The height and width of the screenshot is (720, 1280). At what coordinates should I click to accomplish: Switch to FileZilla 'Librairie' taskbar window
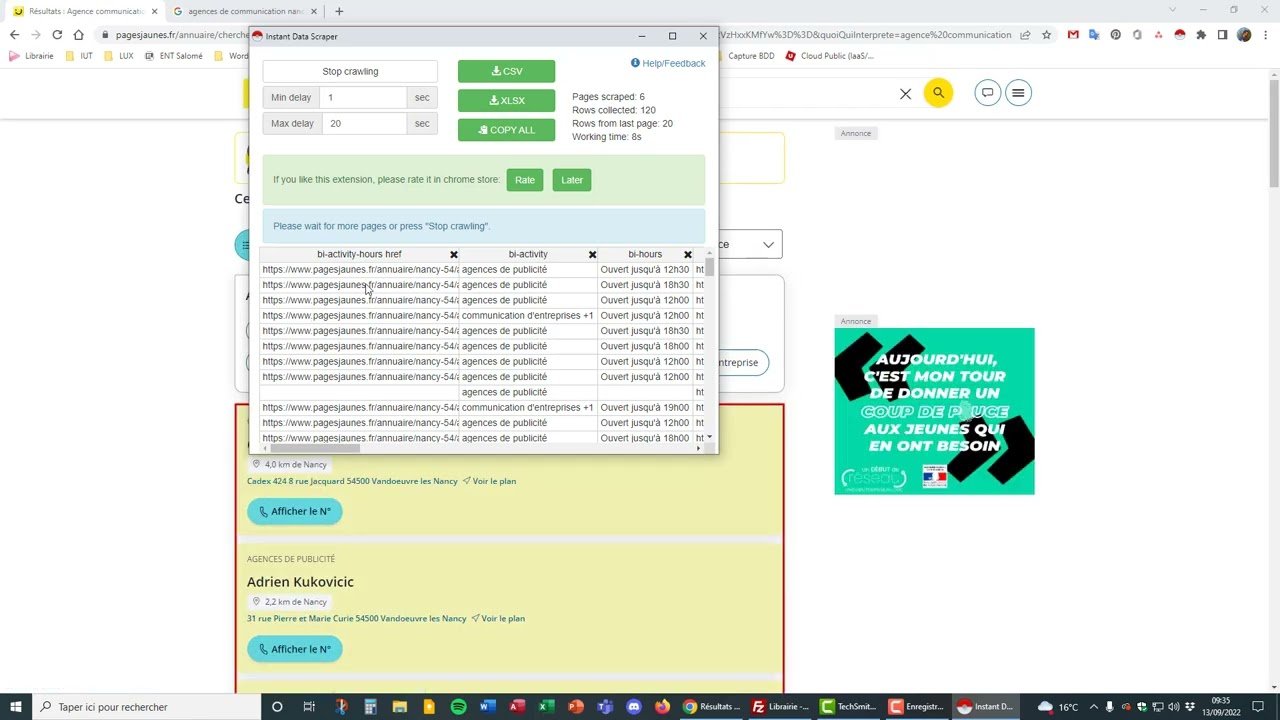(x=780, y=707)
